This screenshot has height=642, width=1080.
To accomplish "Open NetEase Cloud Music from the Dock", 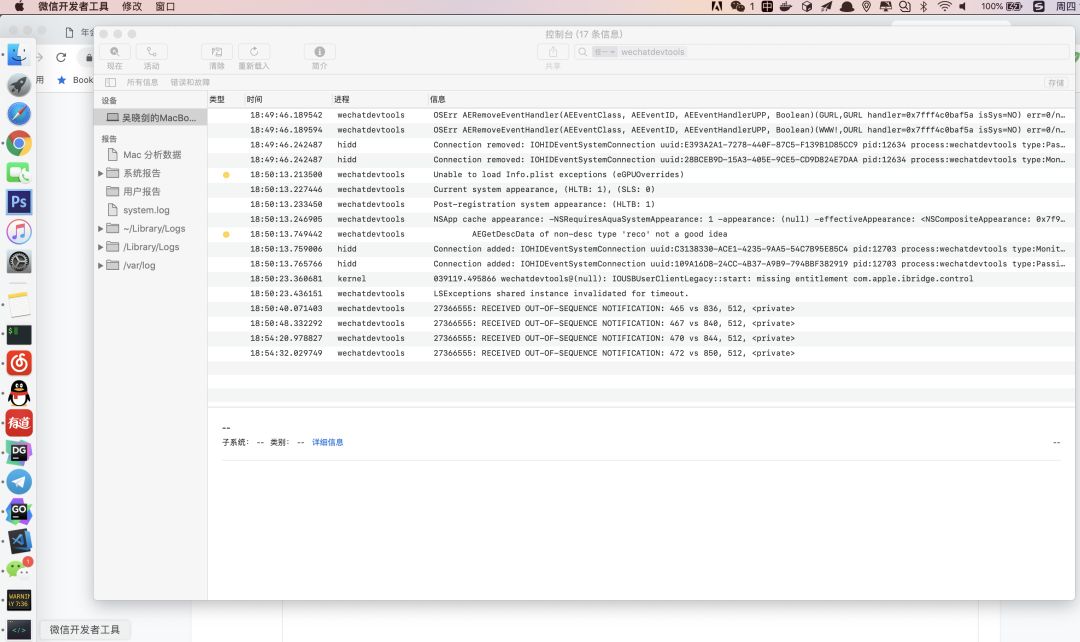I will pos(19,363).
